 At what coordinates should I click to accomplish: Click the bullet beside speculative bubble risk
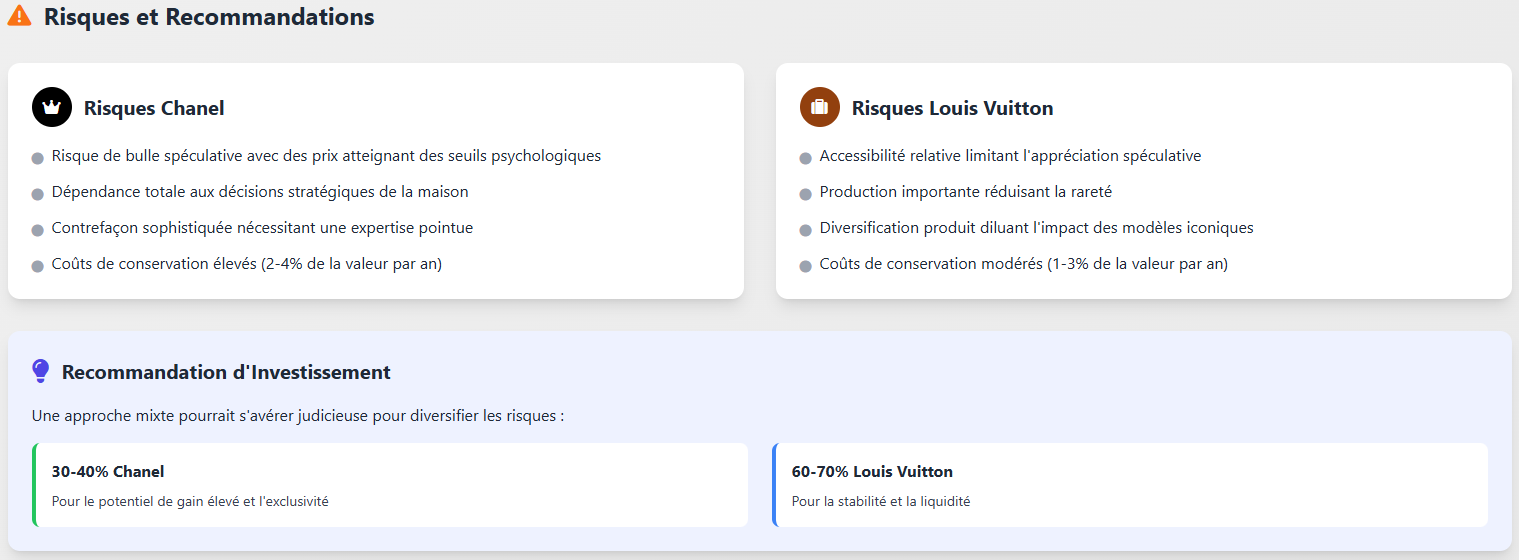(38, 158)
